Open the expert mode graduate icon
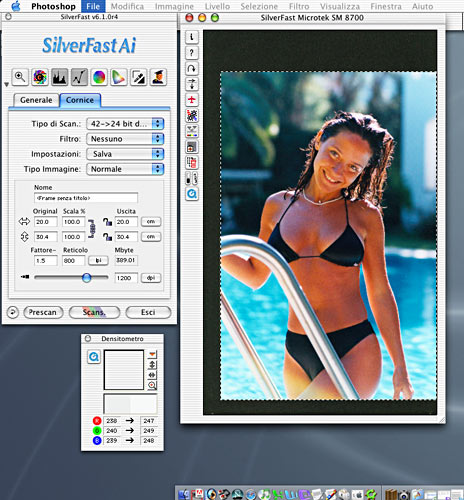Screen dimensions: 464x500 [x=158, y=77]
